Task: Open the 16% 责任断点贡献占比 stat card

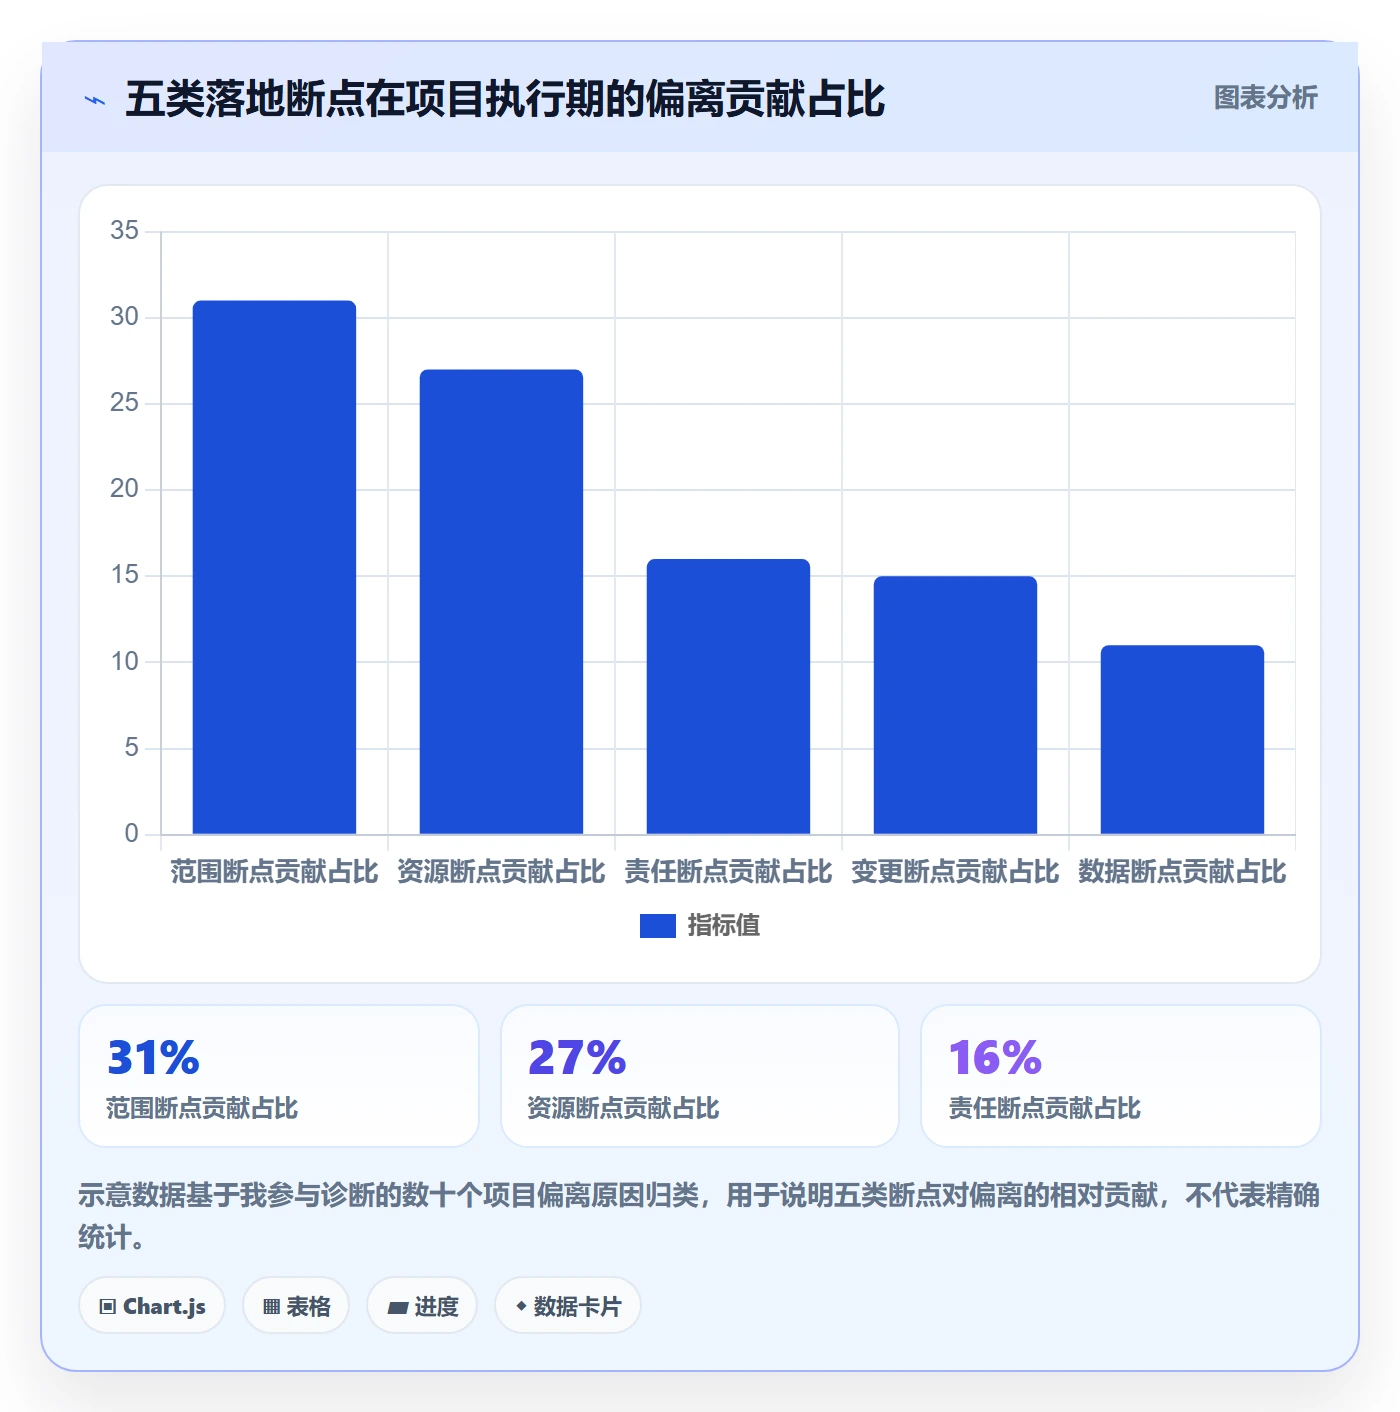Action: point(1121,1076)
